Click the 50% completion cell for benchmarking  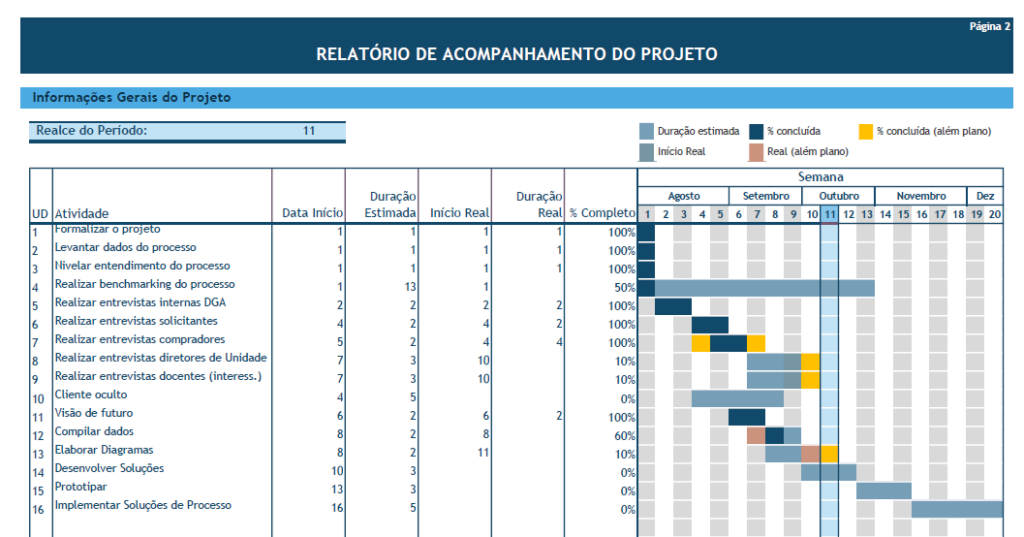tap(622, 288)
